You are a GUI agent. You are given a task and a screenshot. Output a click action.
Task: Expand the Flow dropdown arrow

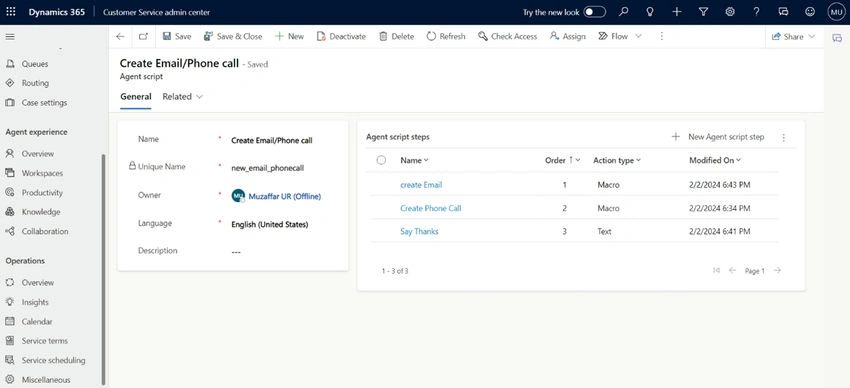click(638, 36)
